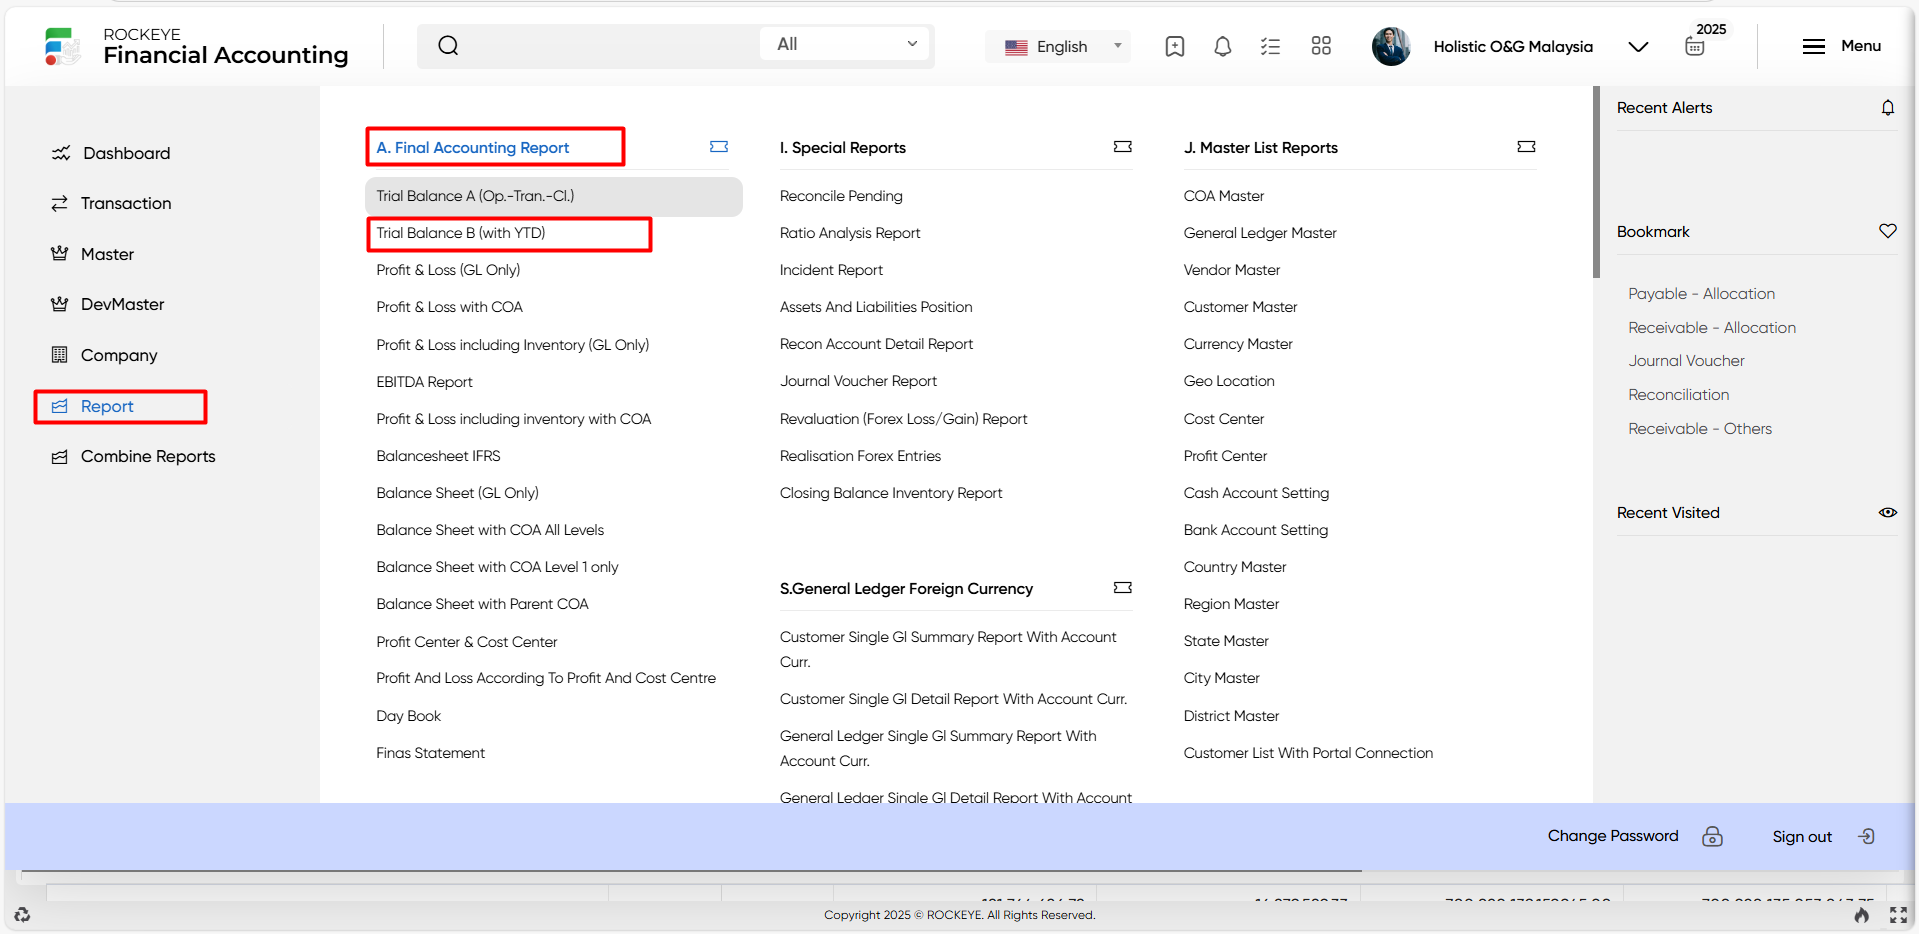The width and height of the screenshot is (1919, 934).
Task: Open Payable - Allocation bookmark
Action: [1701, 294]
